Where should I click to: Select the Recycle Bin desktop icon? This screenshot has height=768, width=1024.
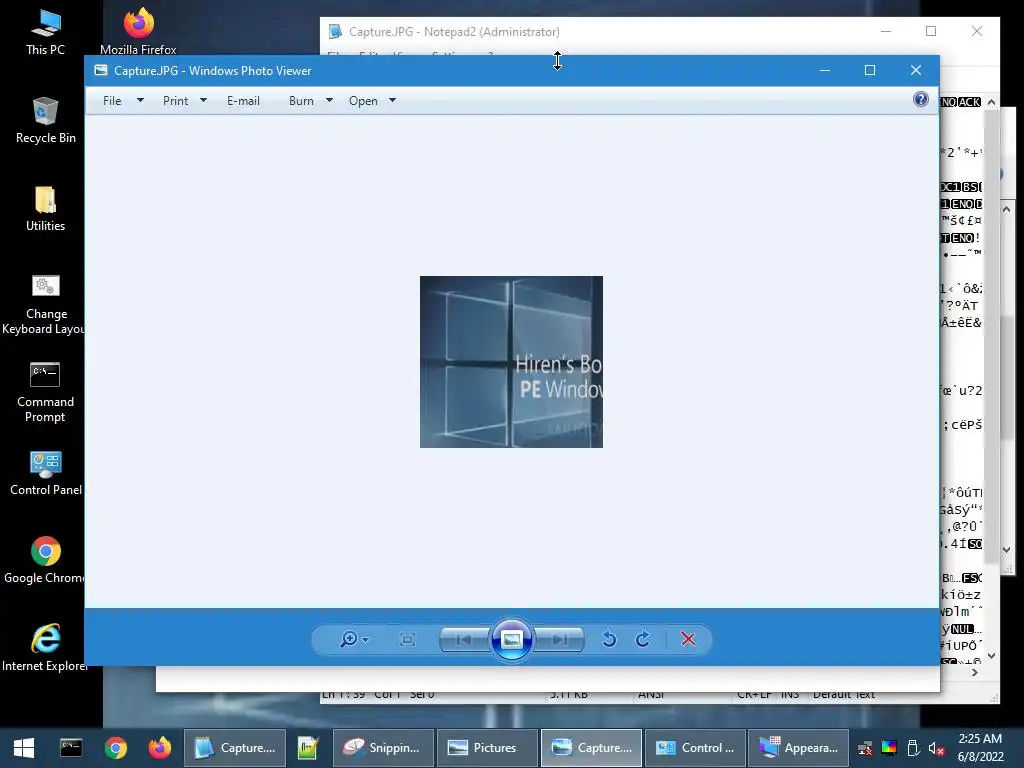(x=45, y=120)
